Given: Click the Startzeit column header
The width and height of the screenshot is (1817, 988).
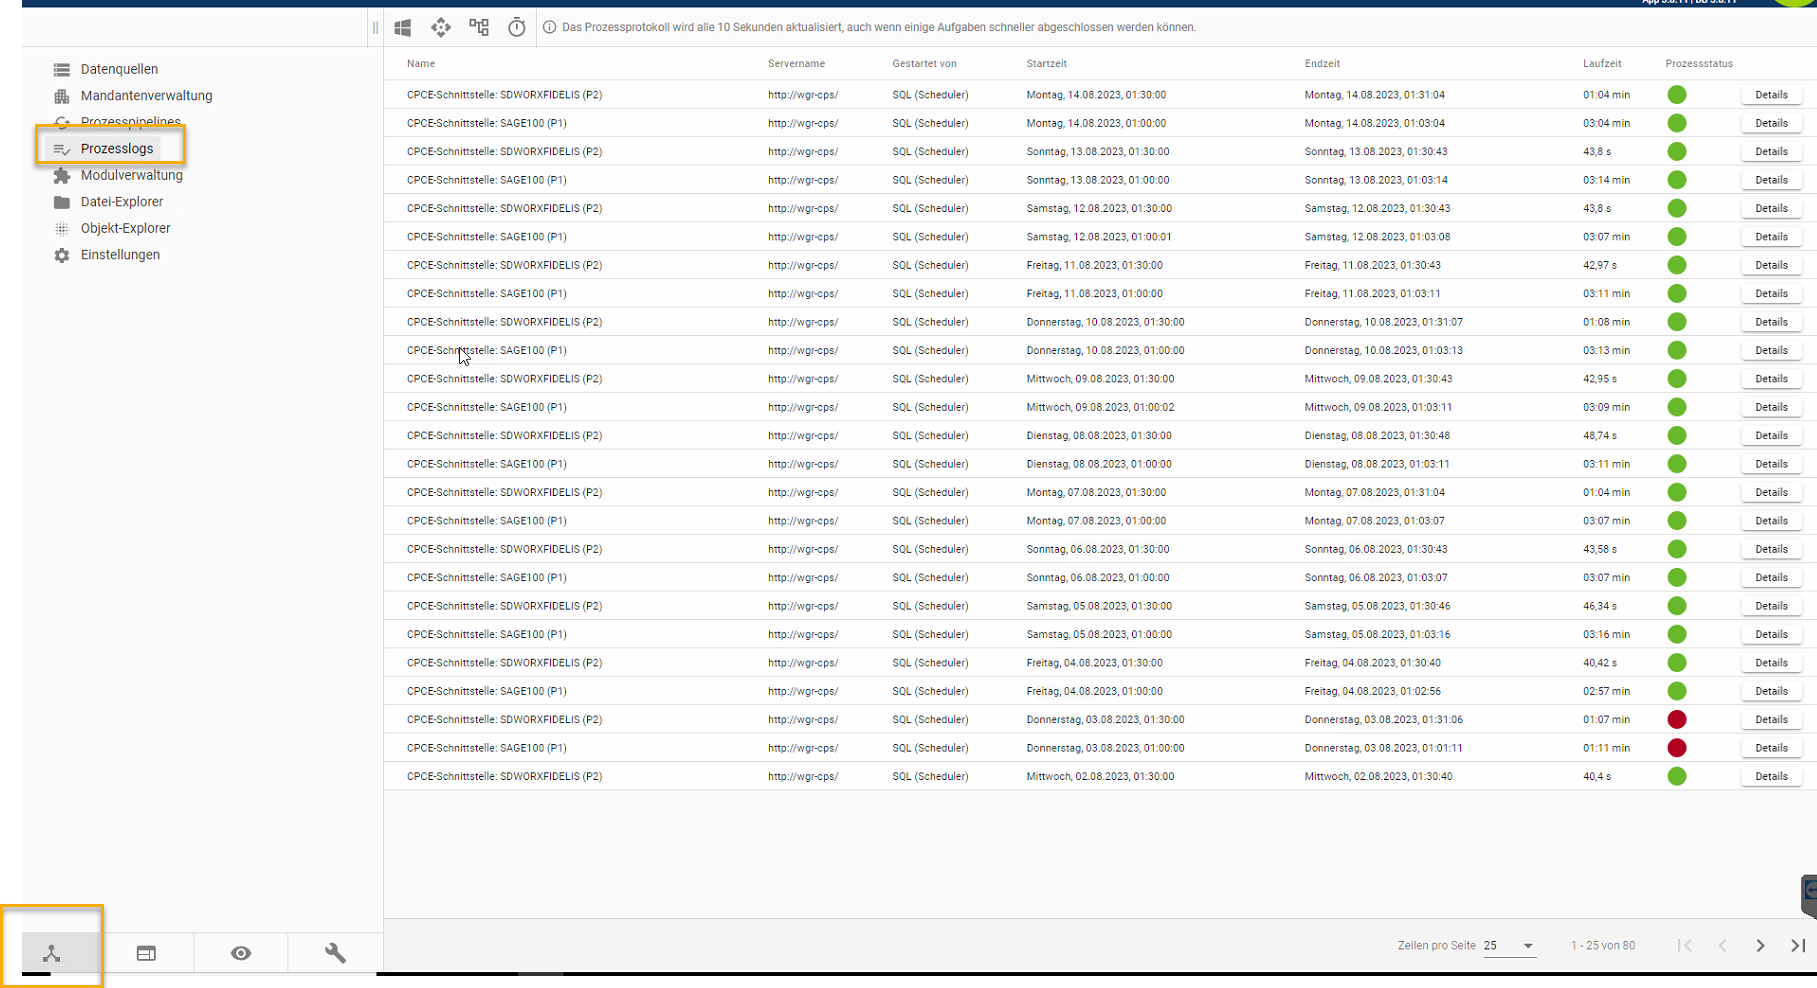Looking at the screenshot, I should point(1046,64).
